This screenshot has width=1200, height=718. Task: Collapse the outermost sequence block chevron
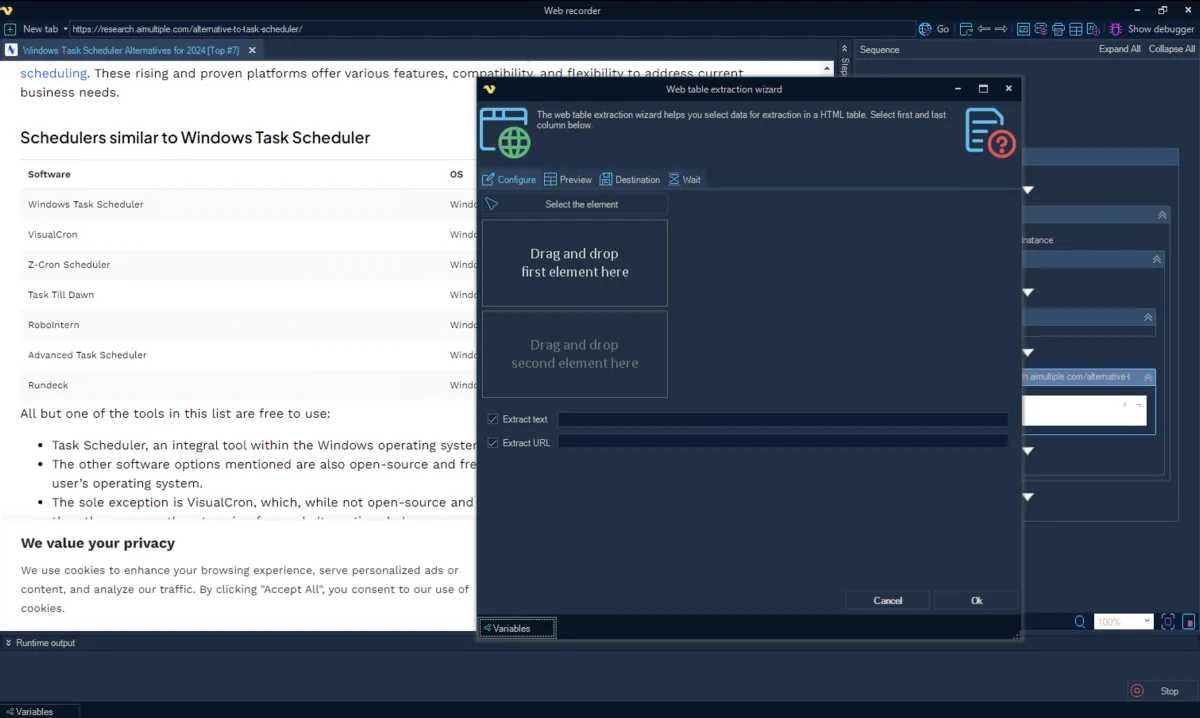coord(1162,215)
